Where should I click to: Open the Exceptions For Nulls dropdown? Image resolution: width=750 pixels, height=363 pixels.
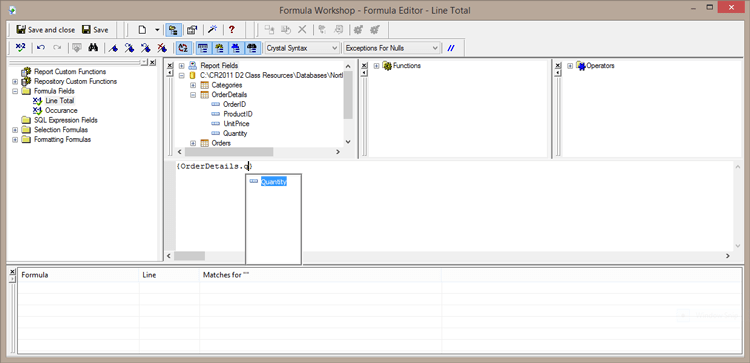coord(392,48)
